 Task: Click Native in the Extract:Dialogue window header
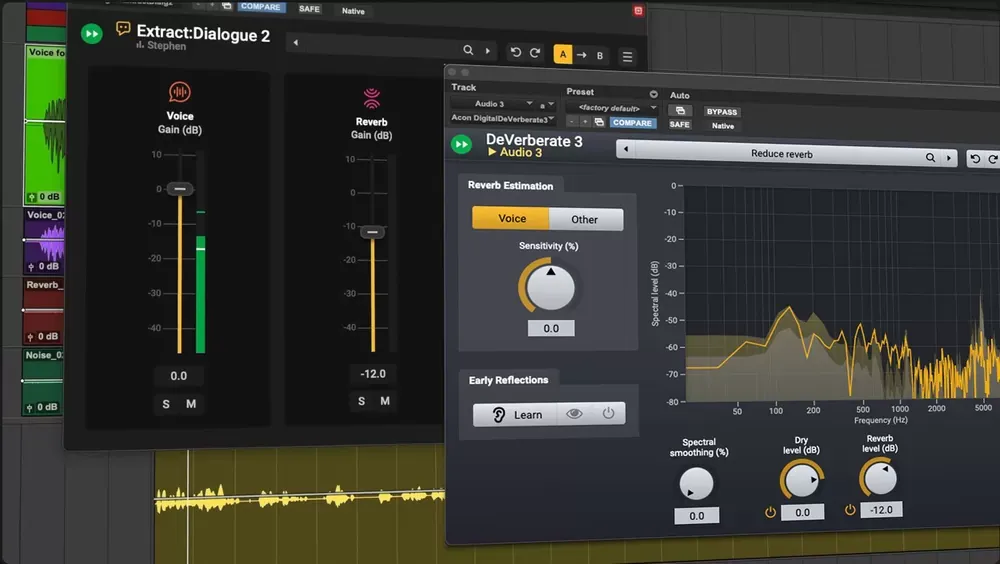tap(353, 11)
